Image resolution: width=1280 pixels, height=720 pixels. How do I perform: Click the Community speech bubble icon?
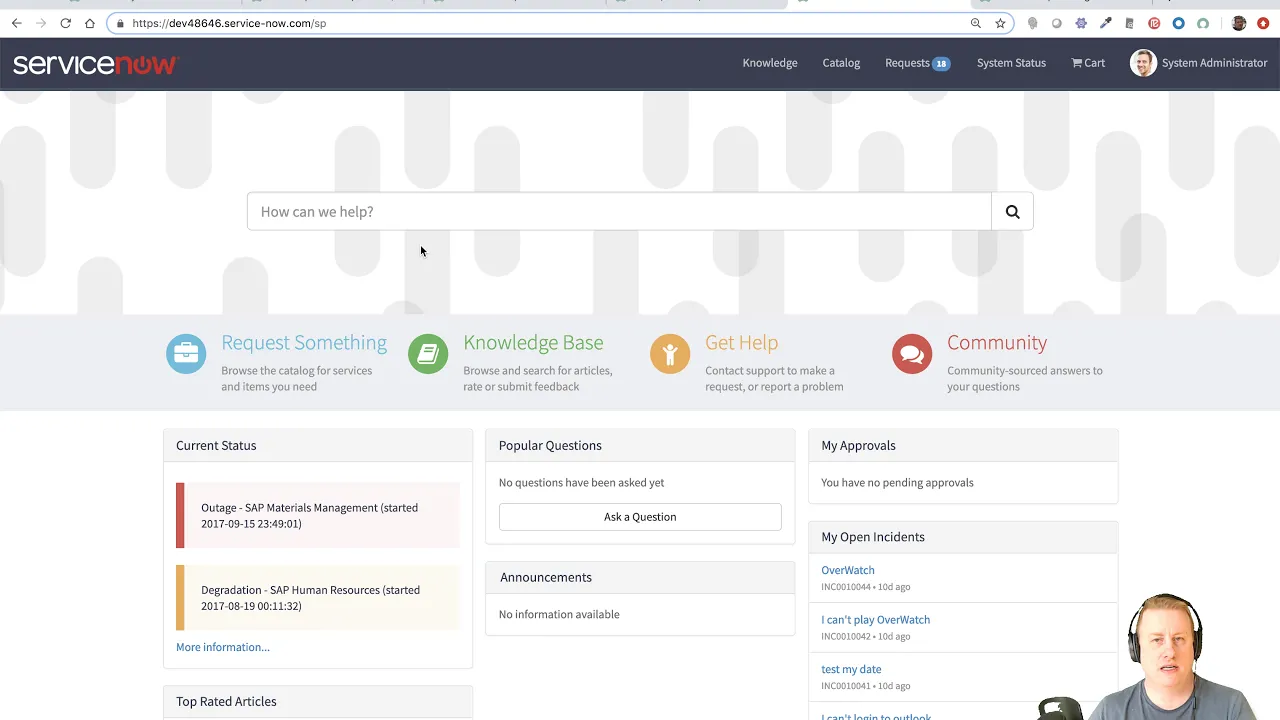[x=912, y=353]
